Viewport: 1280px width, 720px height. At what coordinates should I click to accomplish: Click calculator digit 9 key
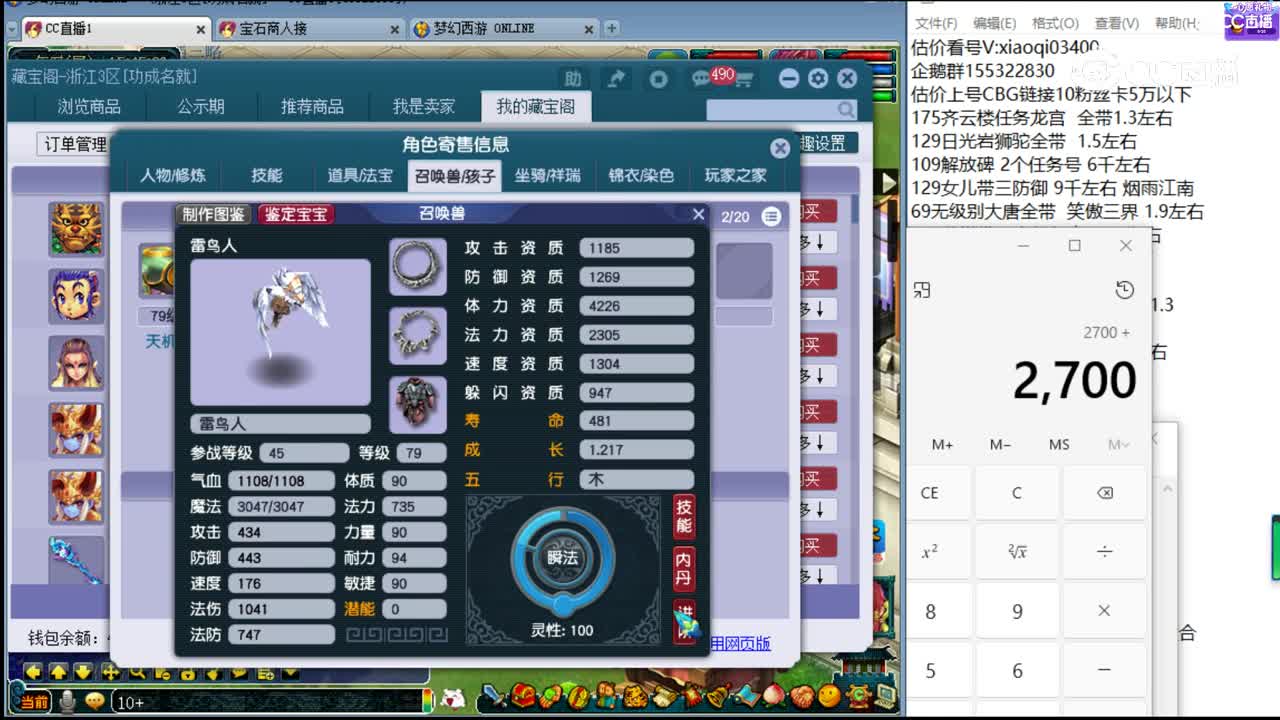click(x=1017, y=611)
